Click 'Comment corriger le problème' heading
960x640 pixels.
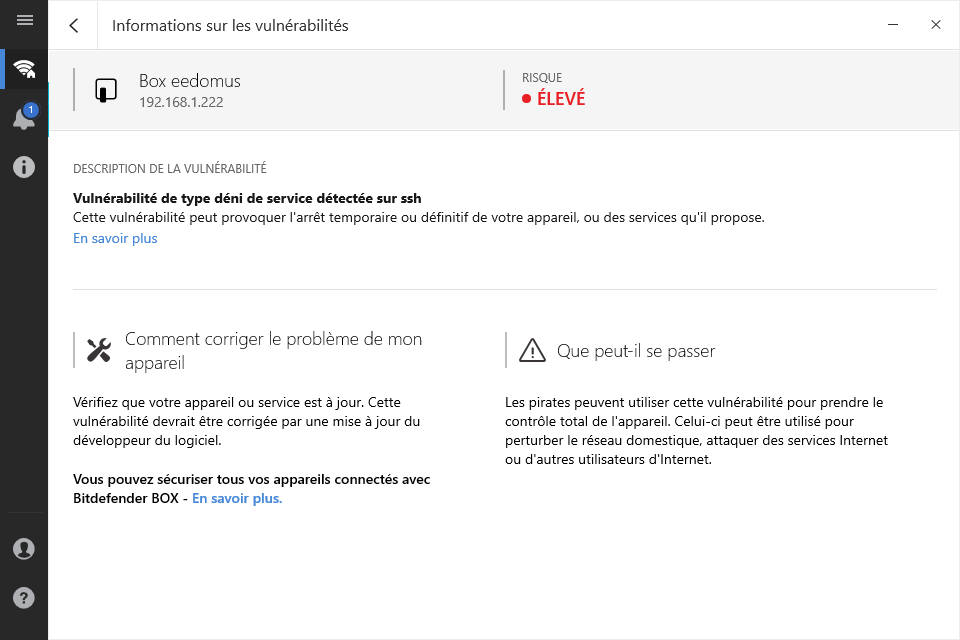(x=274, y=350)
